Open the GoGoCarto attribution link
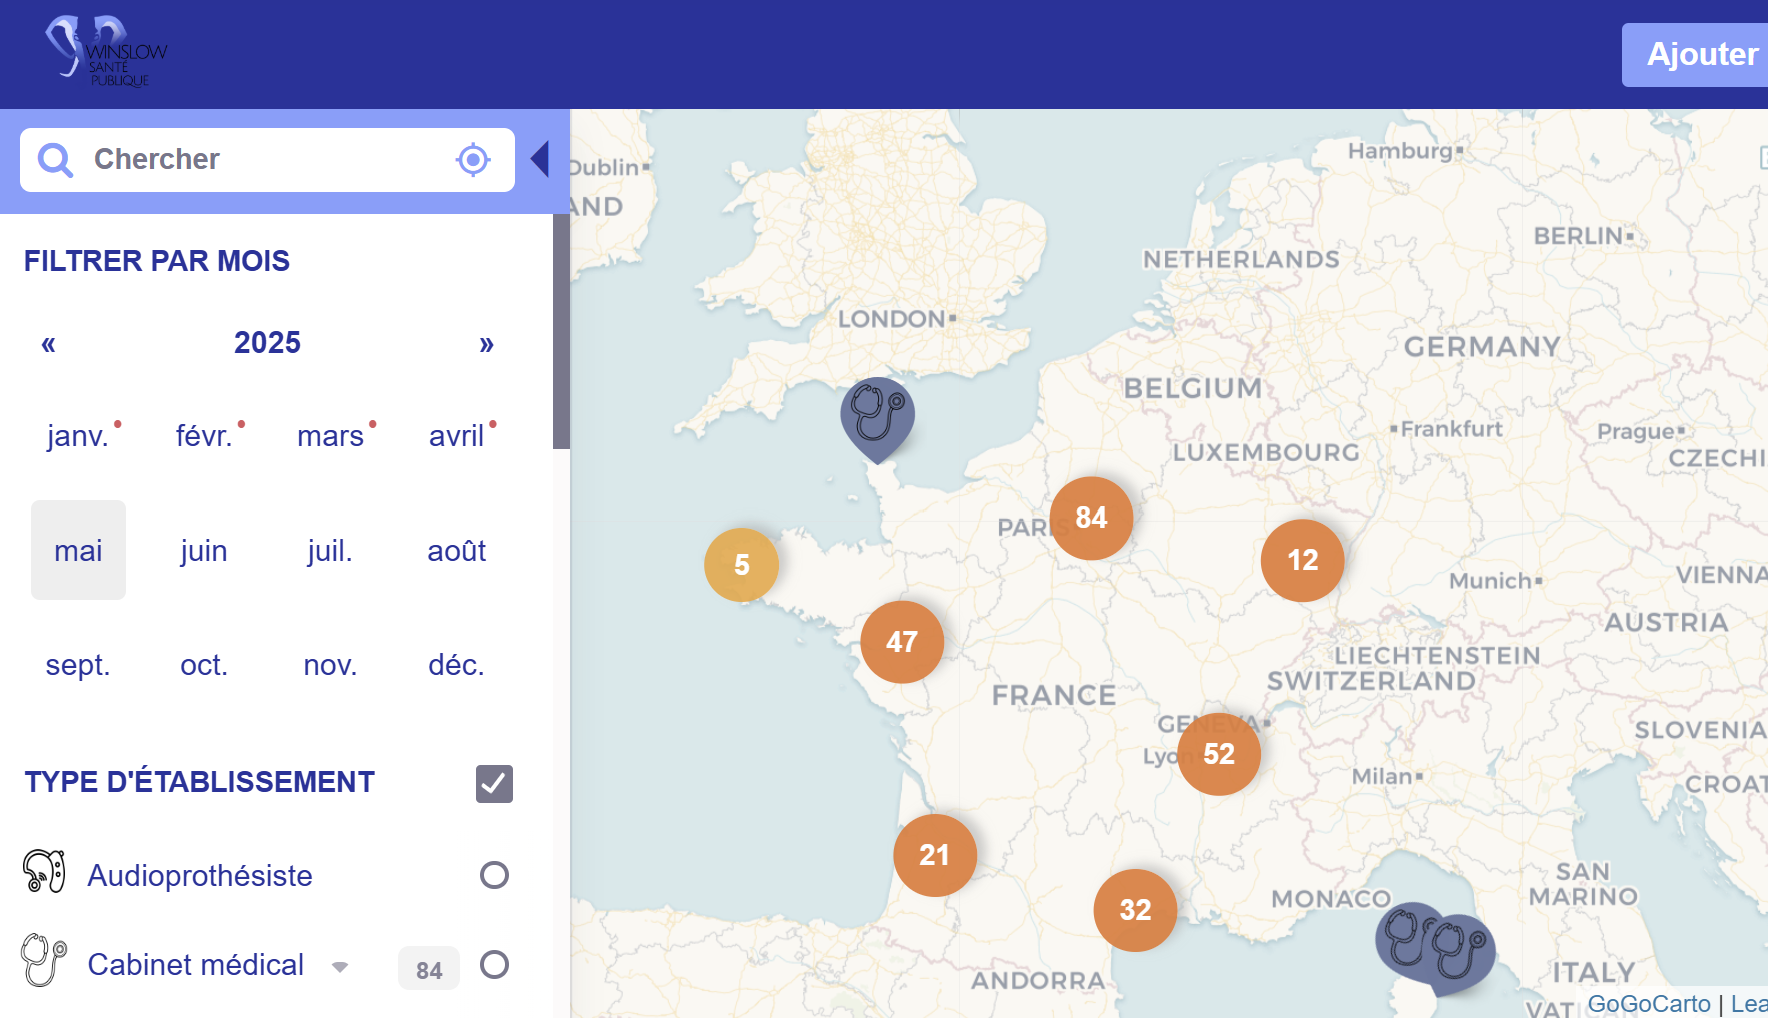 (x=1648, y=1003)
